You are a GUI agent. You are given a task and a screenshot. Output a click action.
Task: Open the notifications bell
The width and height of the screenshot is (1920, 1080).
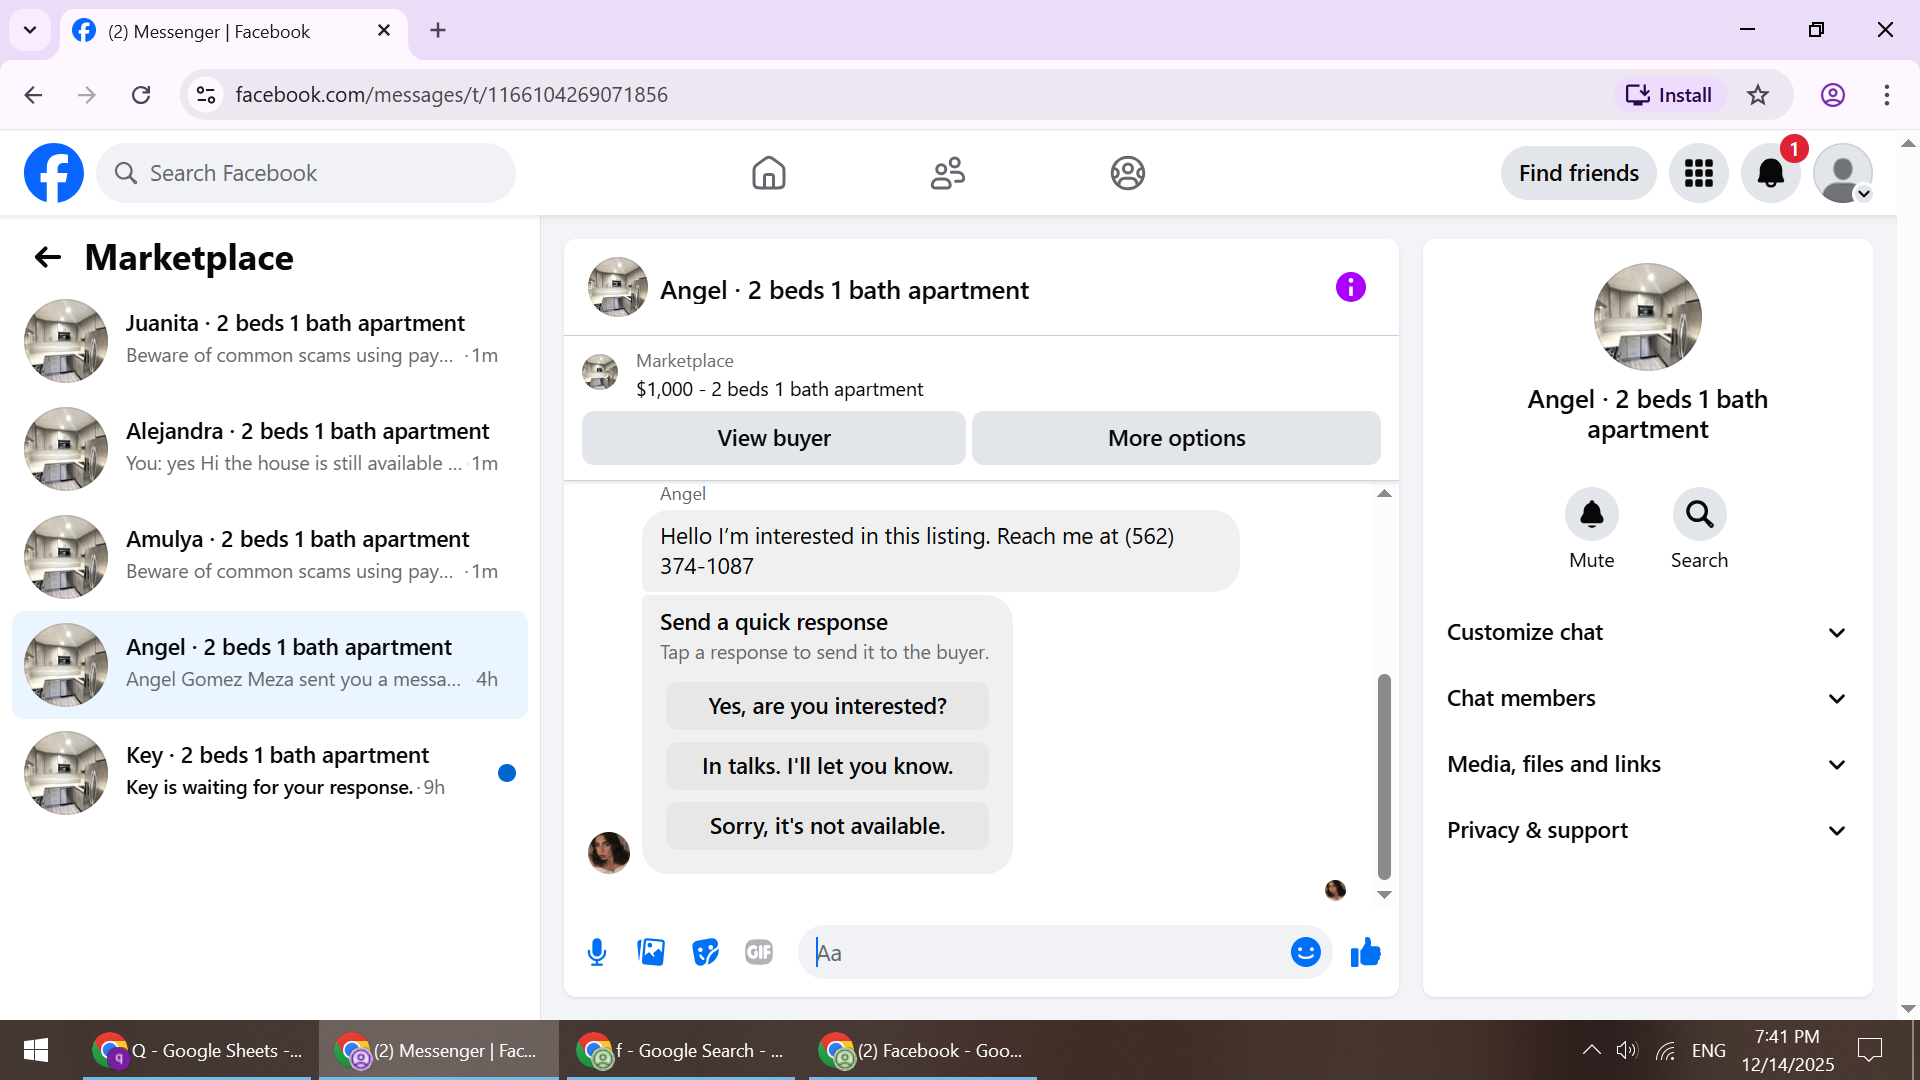coord(1770,173)
